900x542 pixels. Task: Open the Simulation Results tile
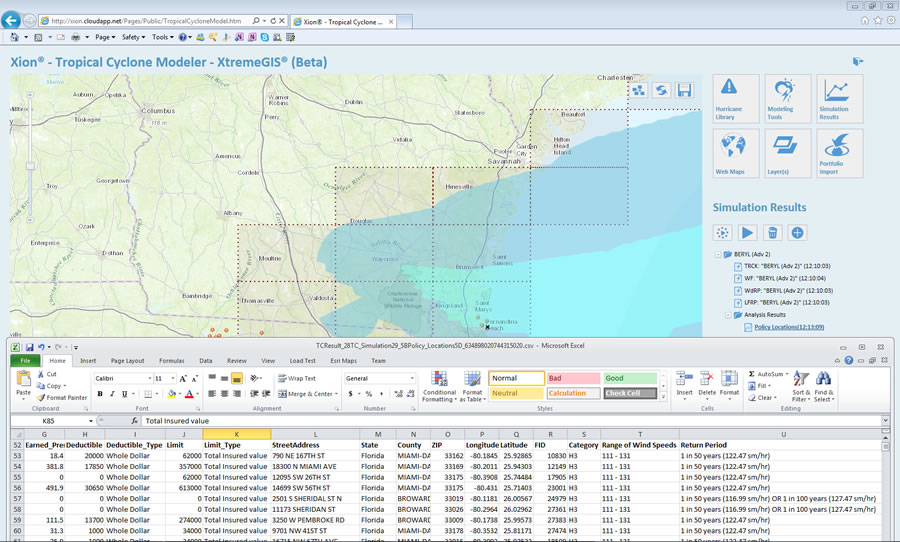pos(840,98)
